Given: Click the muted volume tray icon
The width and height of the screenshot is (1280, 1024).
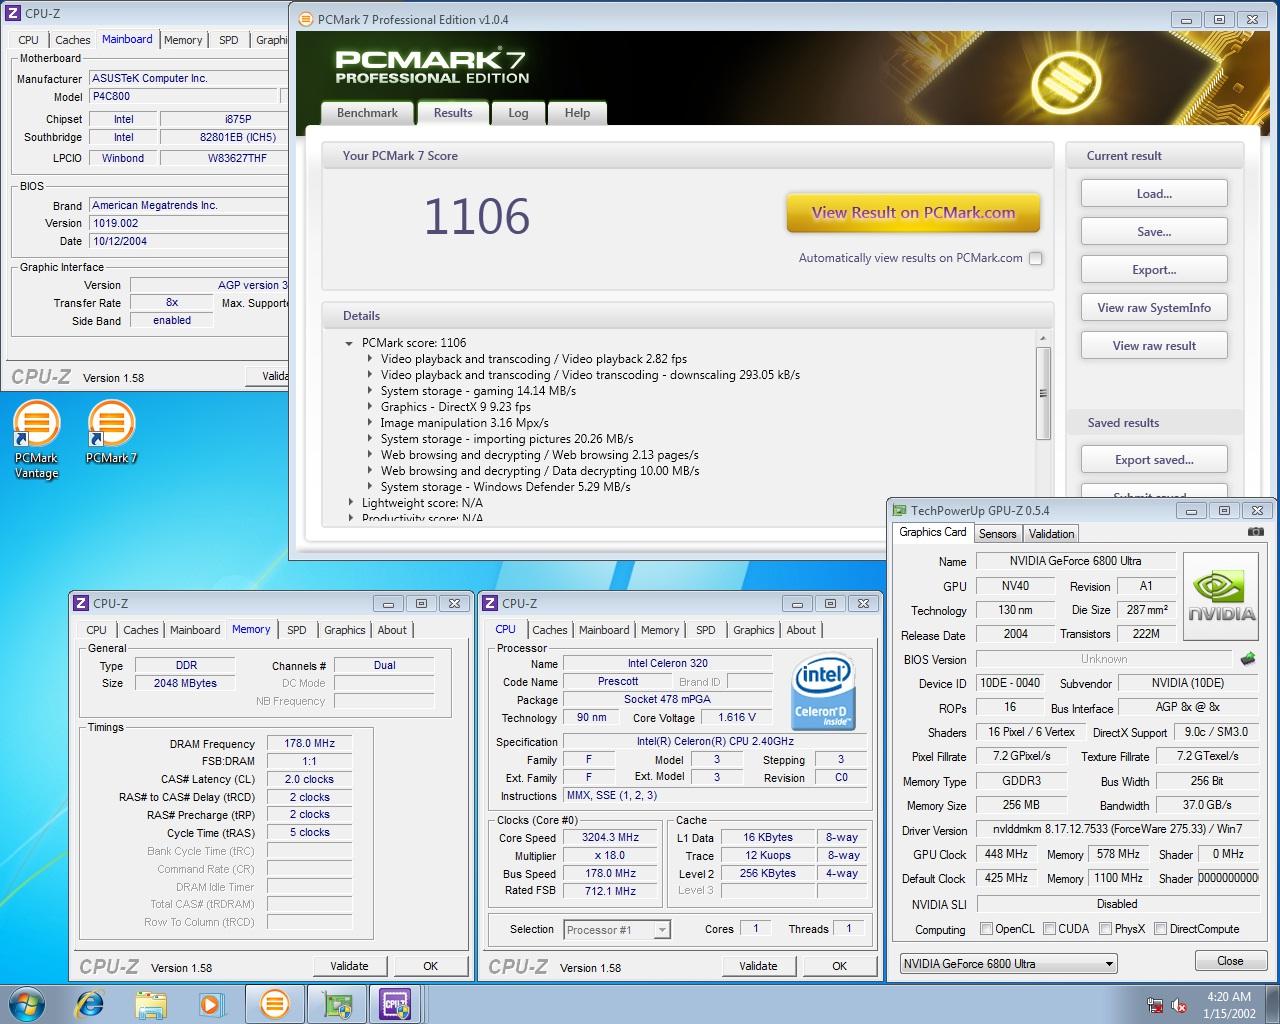Looking at the screenshot, I should tap(1179, 1005).
